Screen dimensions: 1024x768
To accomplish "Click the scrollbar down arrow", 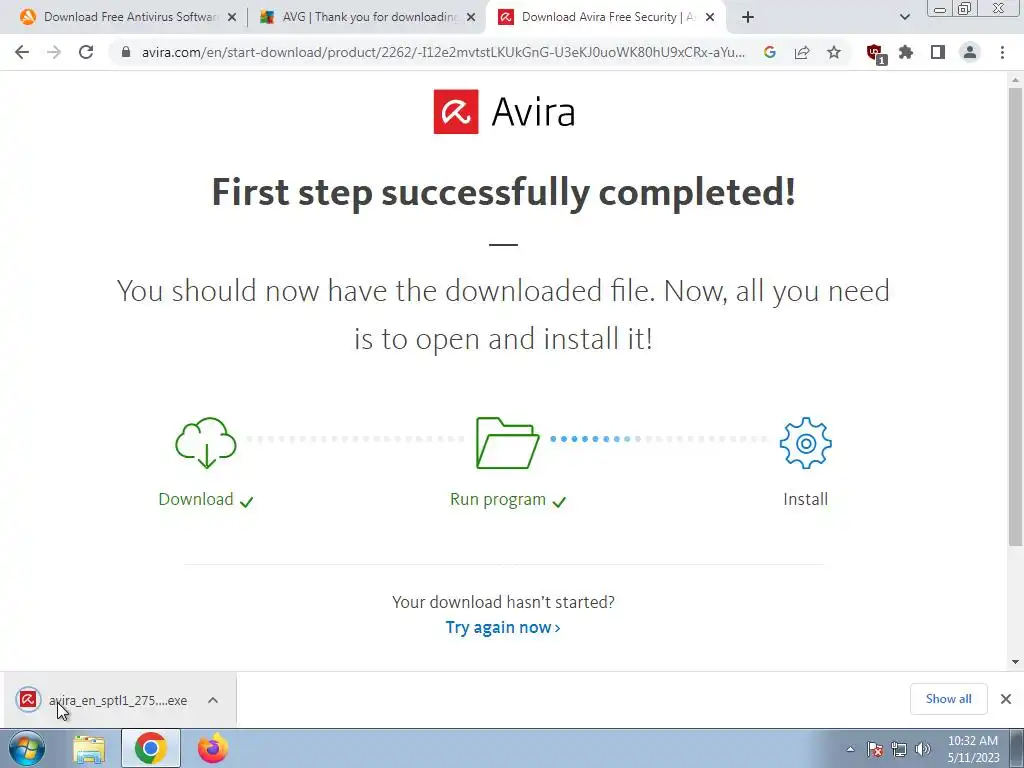I will (1015, 662).
